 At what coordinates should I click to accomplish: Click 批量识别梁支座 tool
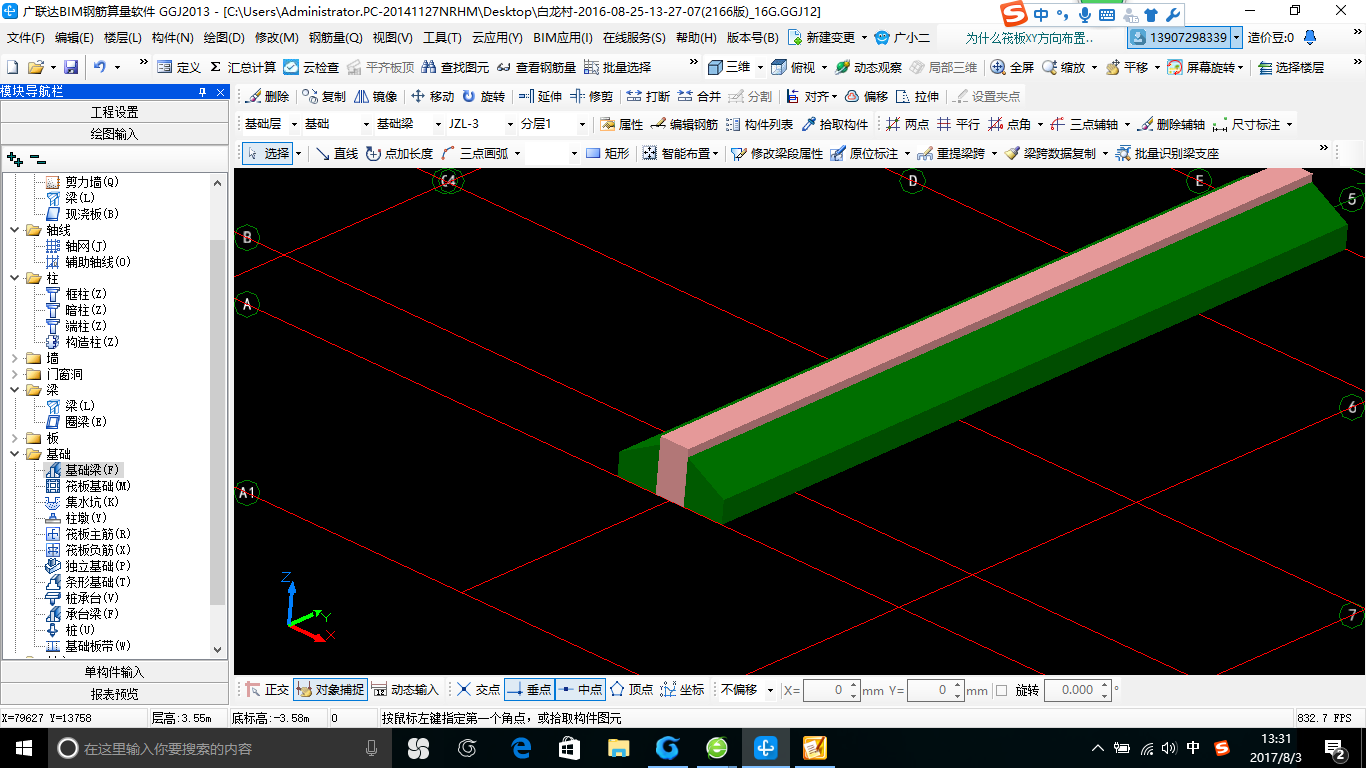(1166, 154)
